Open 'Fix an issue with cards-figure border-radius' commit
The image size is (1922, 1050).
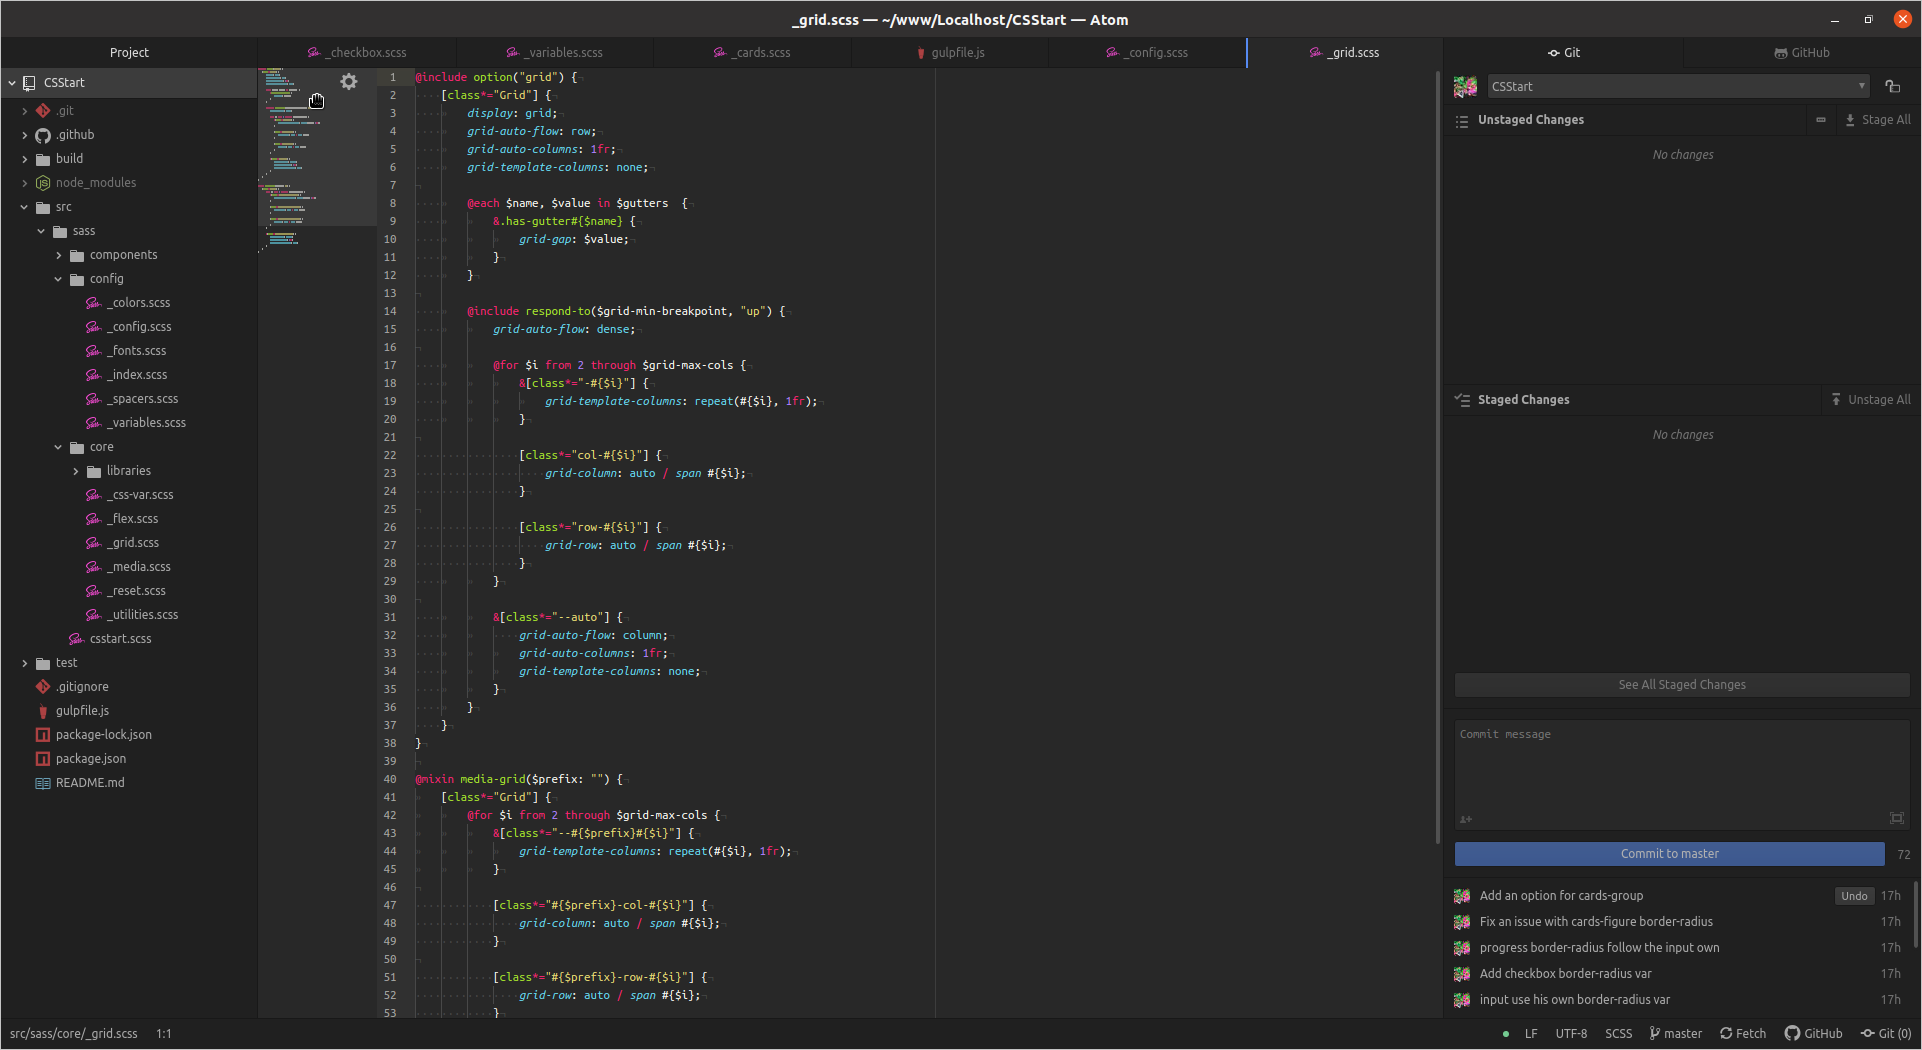[x=1596, y=922]
